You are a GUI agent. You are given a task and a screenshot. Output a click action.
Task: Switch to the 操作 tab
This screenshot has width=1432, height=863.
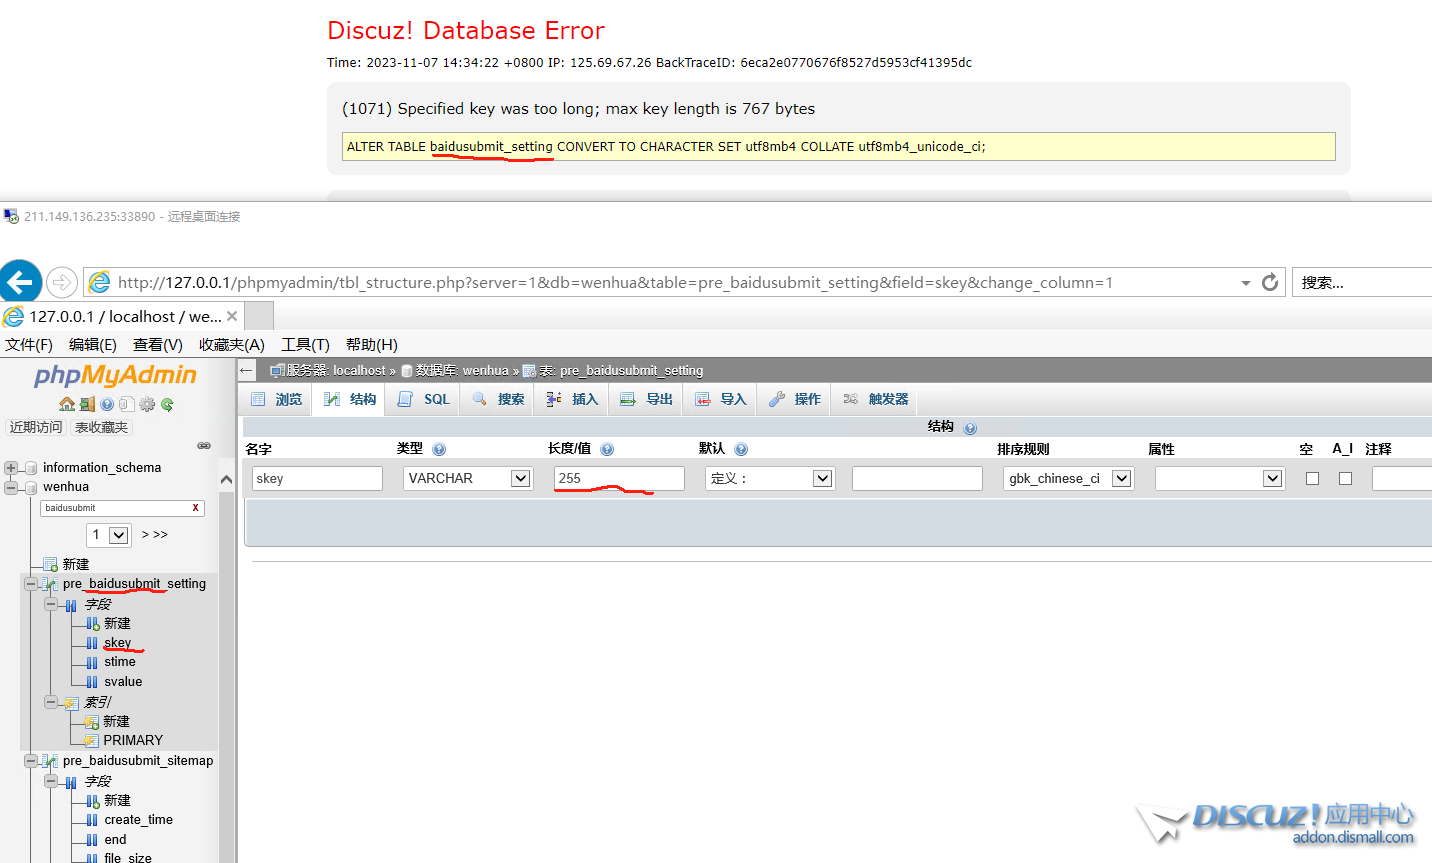(795, 399)
